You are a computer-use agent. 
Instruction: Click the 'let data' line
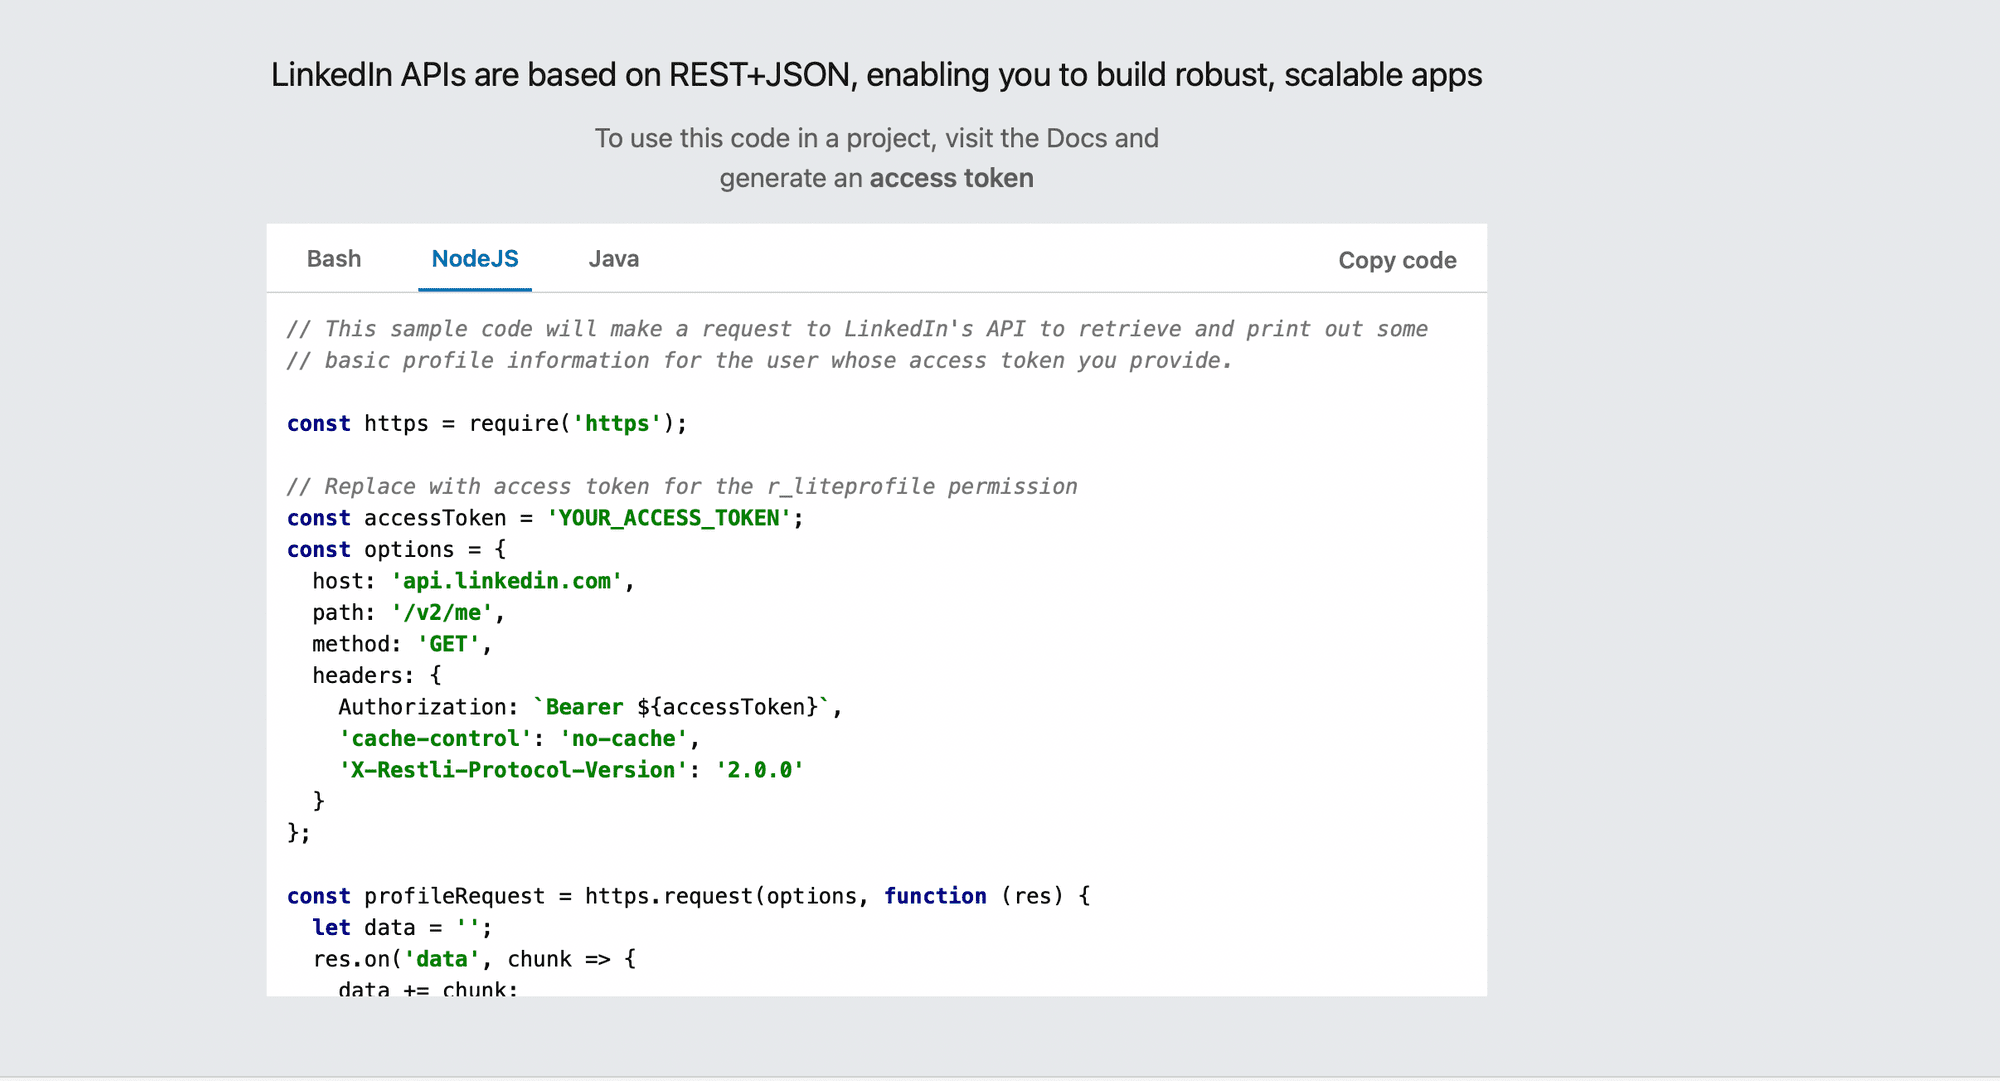[402, 928]
